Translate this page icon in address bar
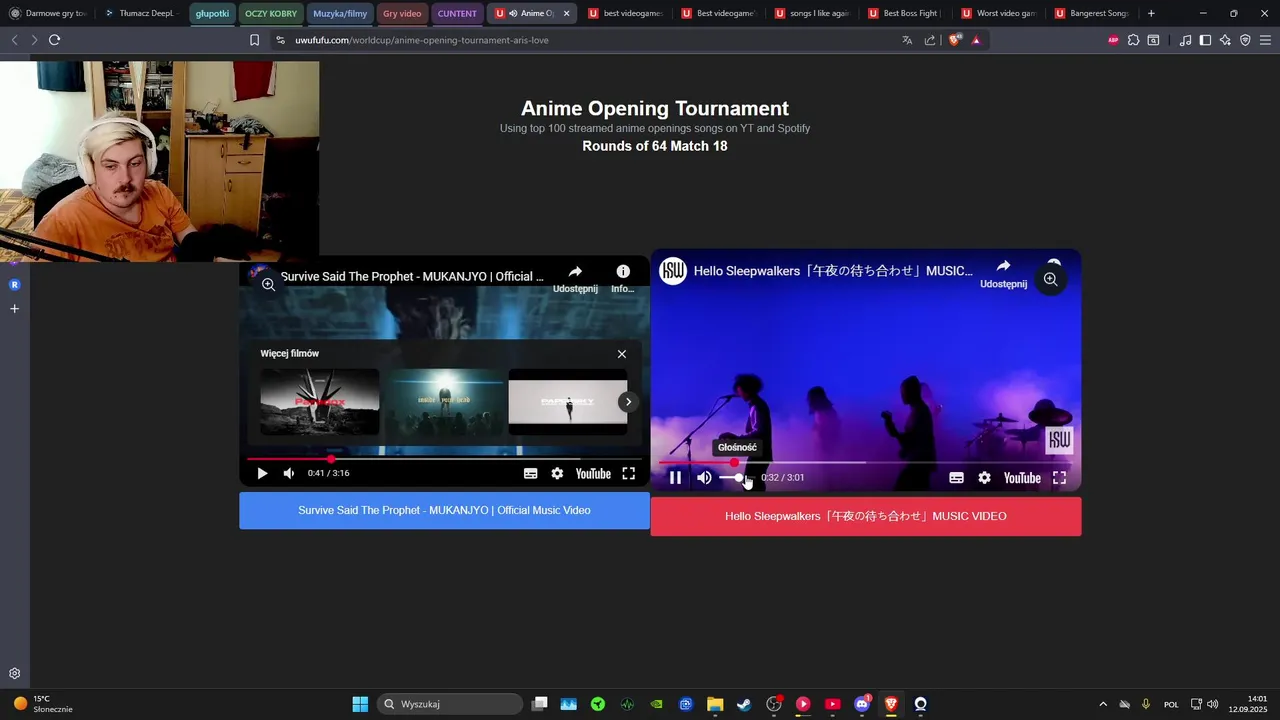Screen dimensions: 1280x720 [907, 40]
